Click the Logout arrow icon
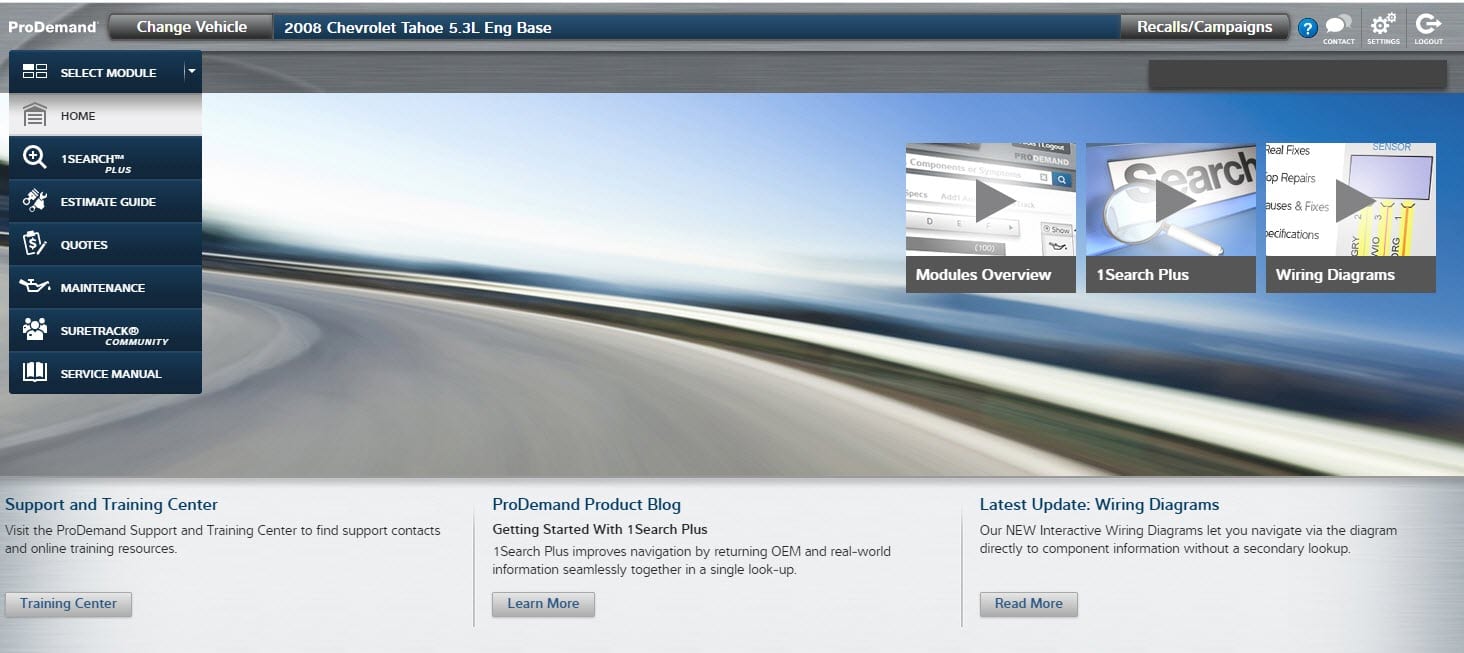The image size is (1464, 653). pos(1428,26)
